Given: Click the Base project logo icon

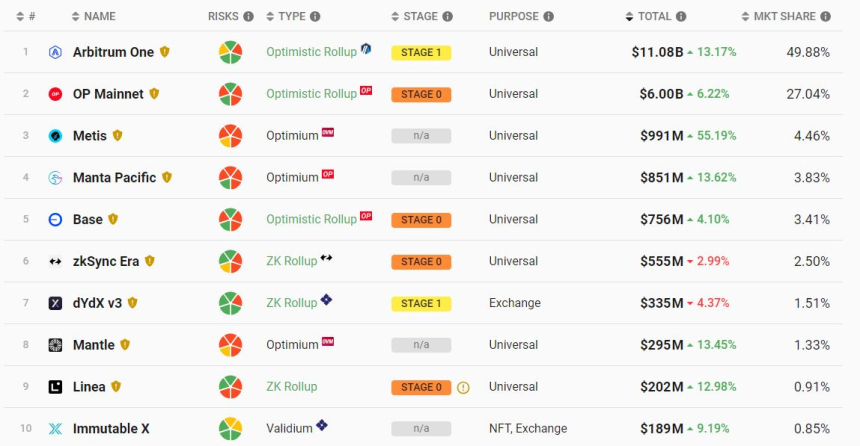Looking at the screenshot, I should click(55, 220).
